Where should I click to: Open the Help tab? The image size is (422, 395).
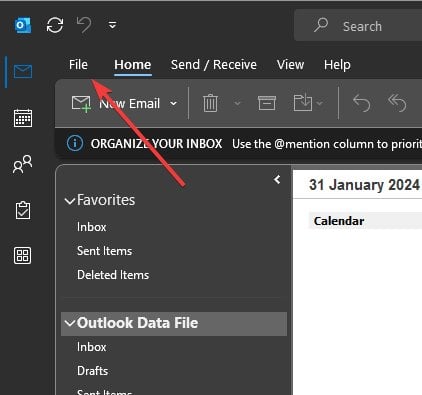click(337, 65)
